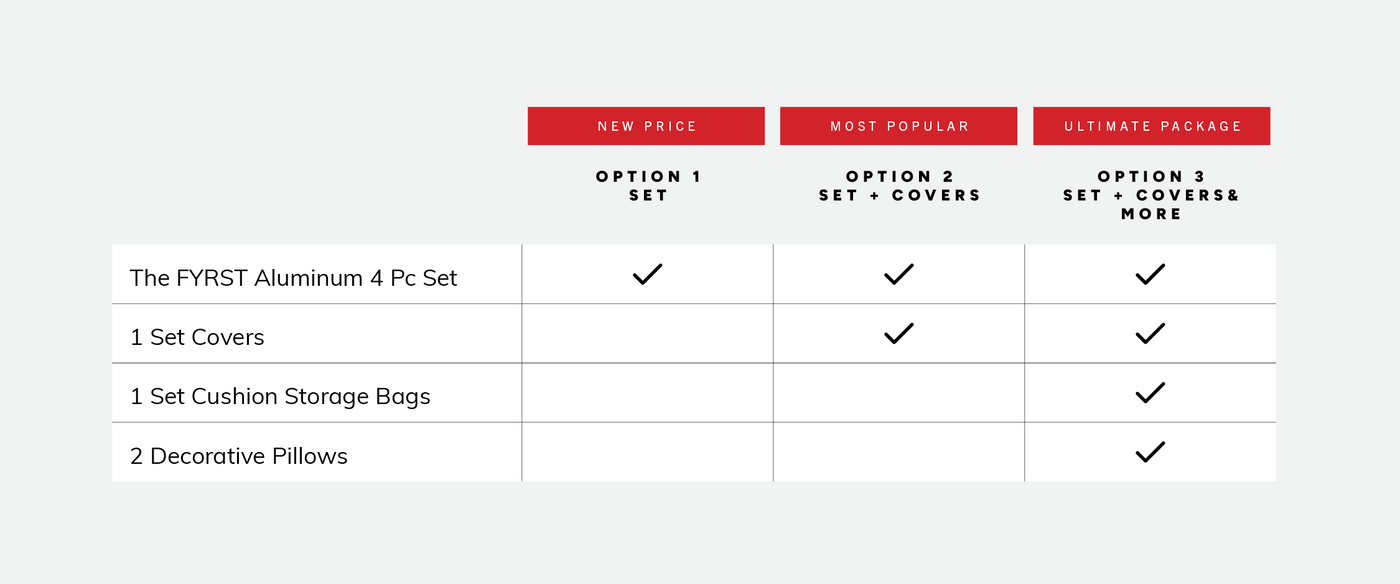Image resolution: width=1400 pixels, height=584 pixels.
Task: Select the red ULTIMATE PACKAGE badge
Action: [1152, 126]
